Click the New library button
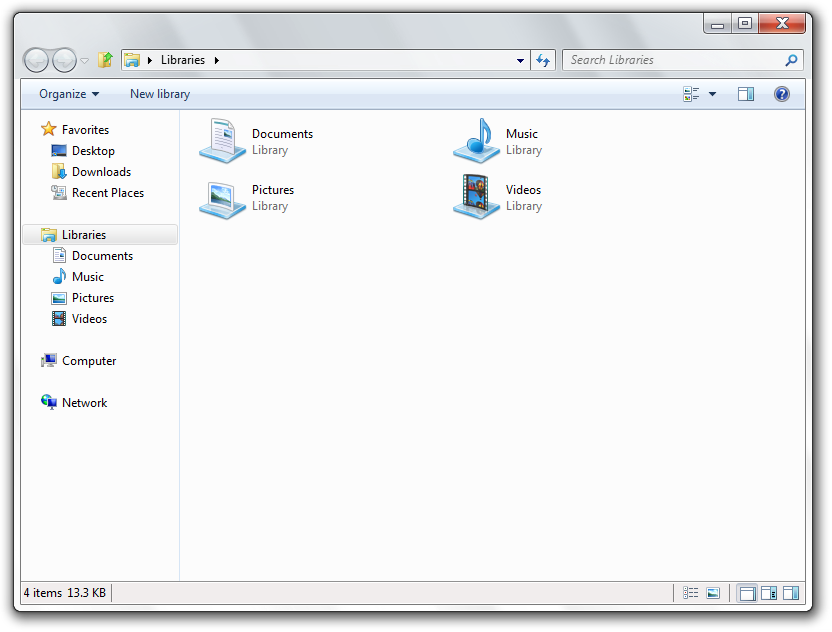The image size is (832, 632). point(160,94)
